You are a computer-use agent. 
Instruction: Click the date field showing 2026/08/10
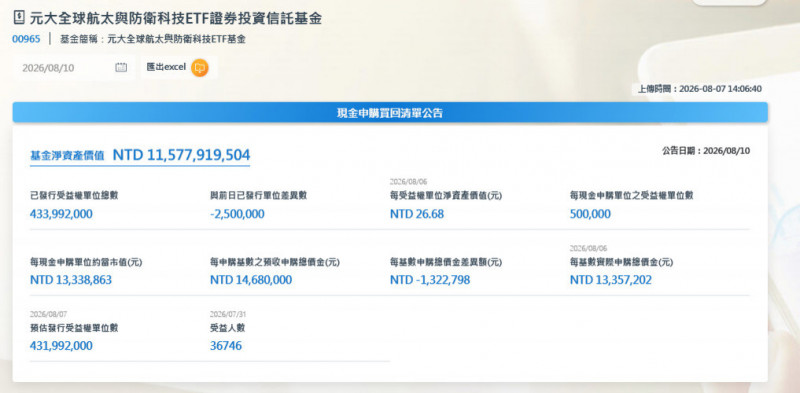point(74,67)
